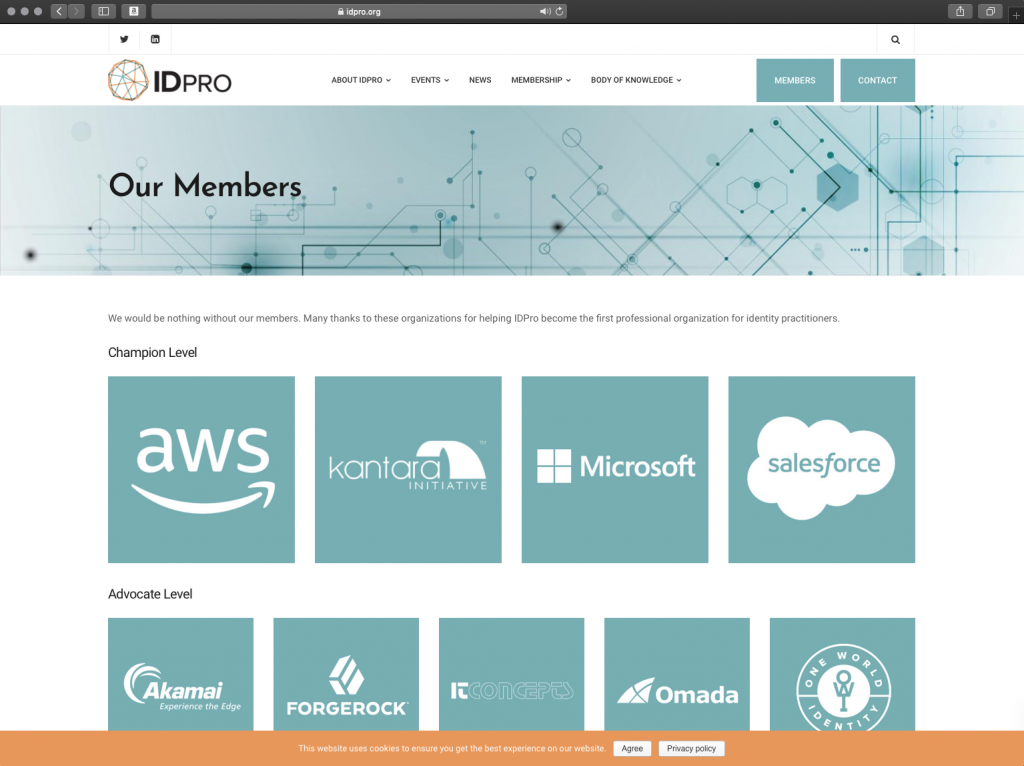Mute audio using the address bar speaker icon
1024x766 pixels.
coord(544,12)
